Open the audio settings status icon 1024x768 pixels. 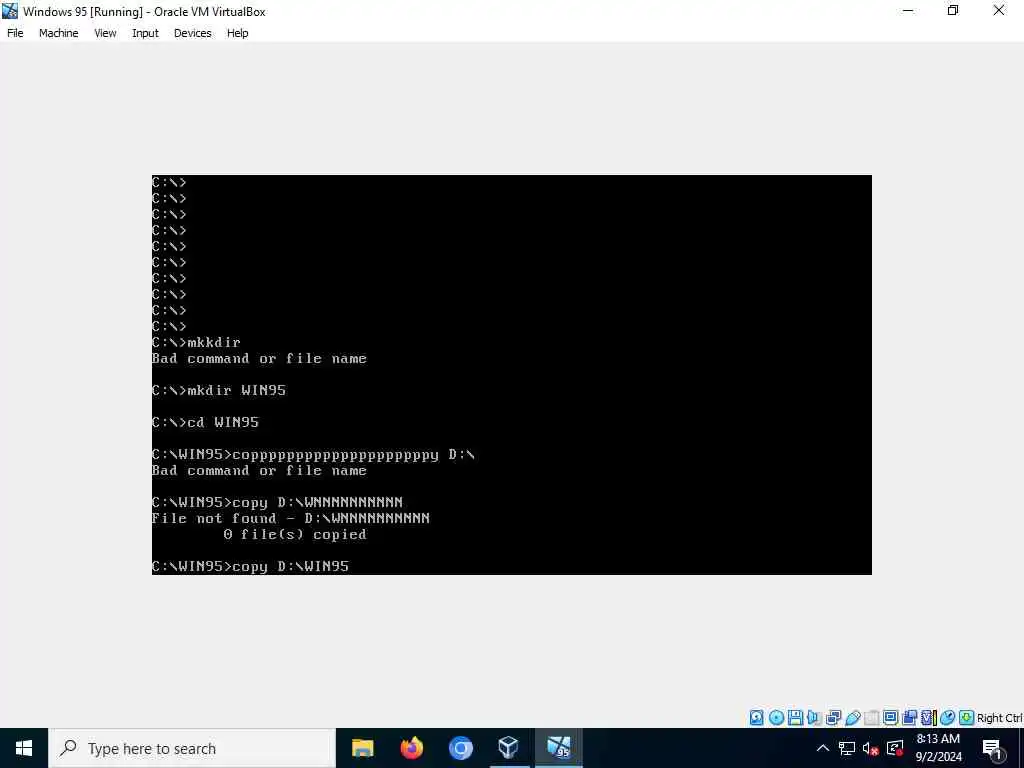814,718
